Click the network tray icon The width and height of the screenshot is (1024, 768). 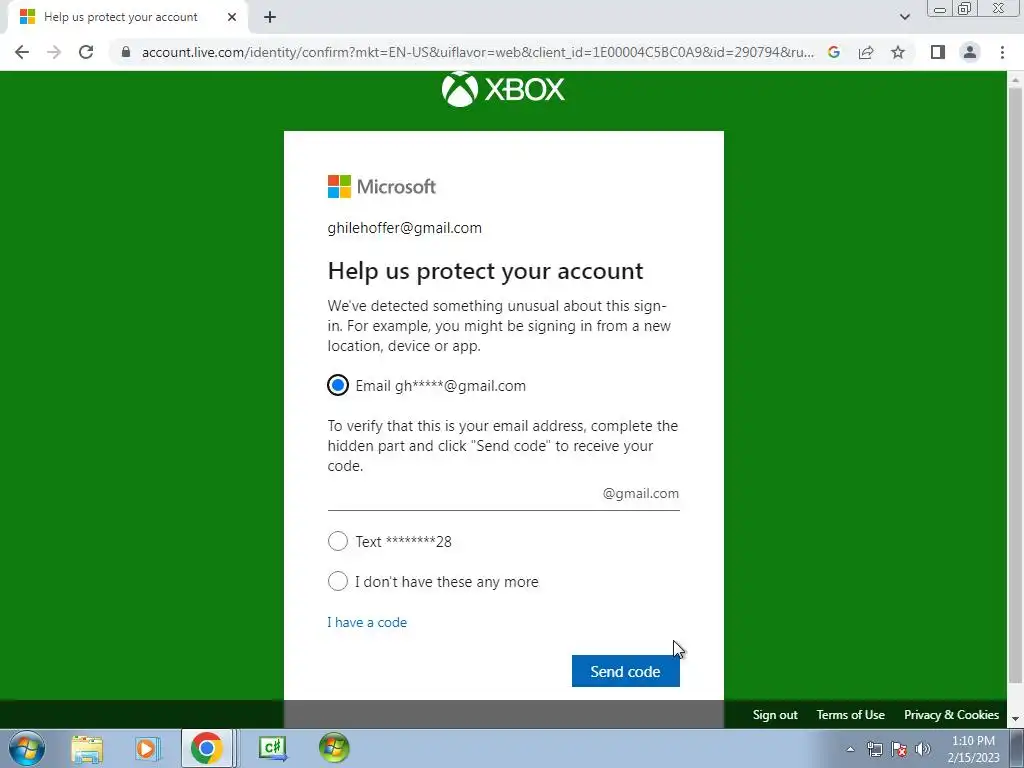874,749
